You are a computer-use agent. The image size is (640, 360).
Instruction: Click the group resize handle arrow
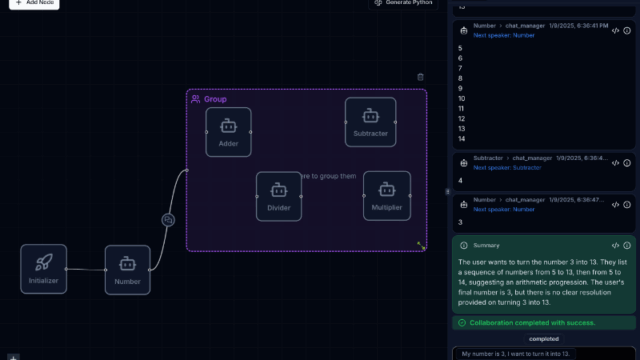pos(421,246)
